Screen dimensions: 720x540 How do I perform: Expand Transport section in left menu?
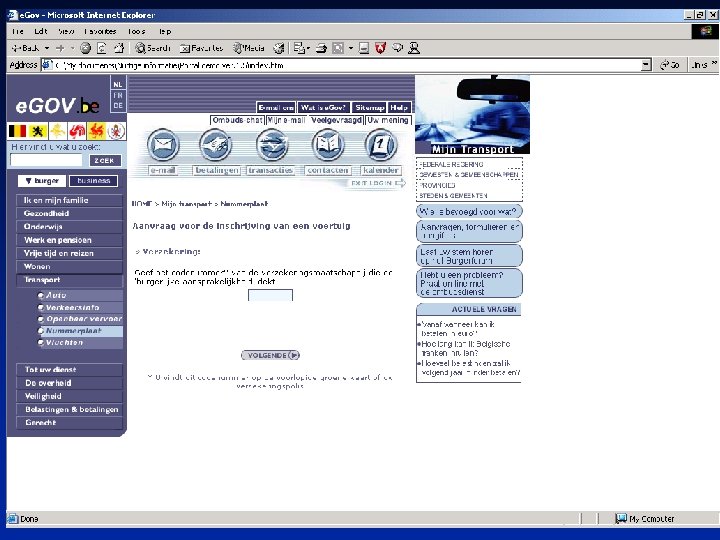click(x=69, y=280)
